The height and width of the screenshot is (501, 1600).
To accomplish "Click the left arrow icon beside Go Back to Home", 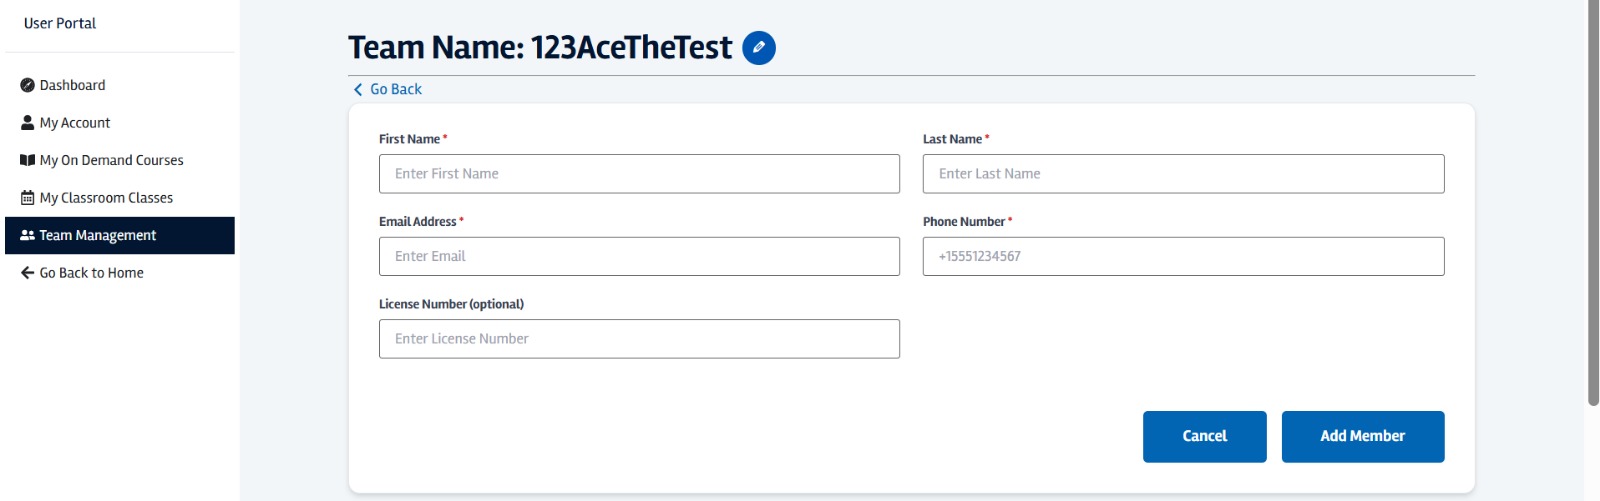I will (x=28, y=273).
